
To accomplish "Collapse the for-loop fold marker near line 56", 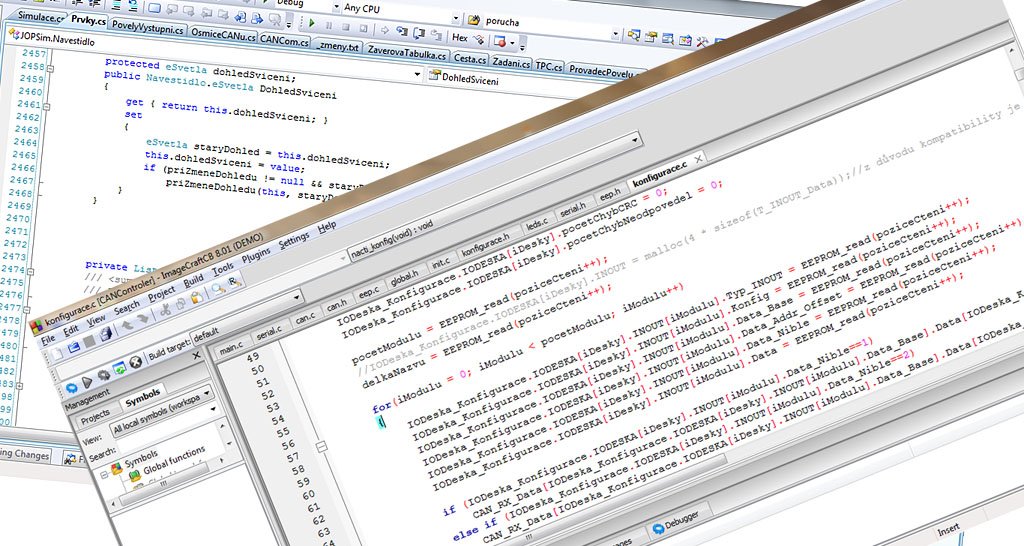I will click(x=321, y=447).
